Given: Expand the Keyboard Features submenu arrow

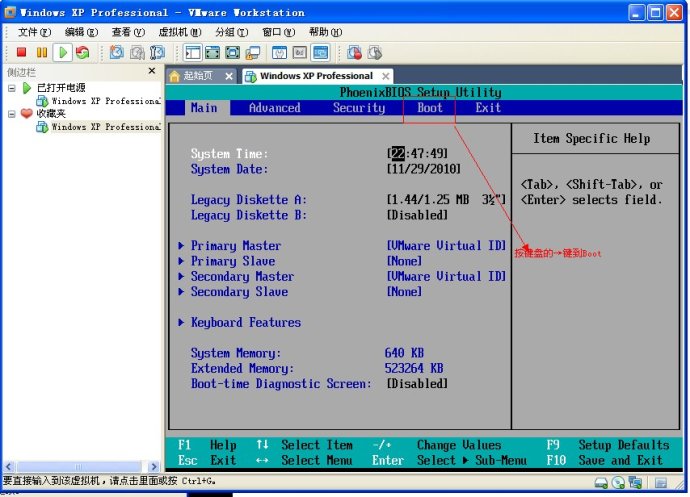Looking at the screenshot, I should coord(181,322).
